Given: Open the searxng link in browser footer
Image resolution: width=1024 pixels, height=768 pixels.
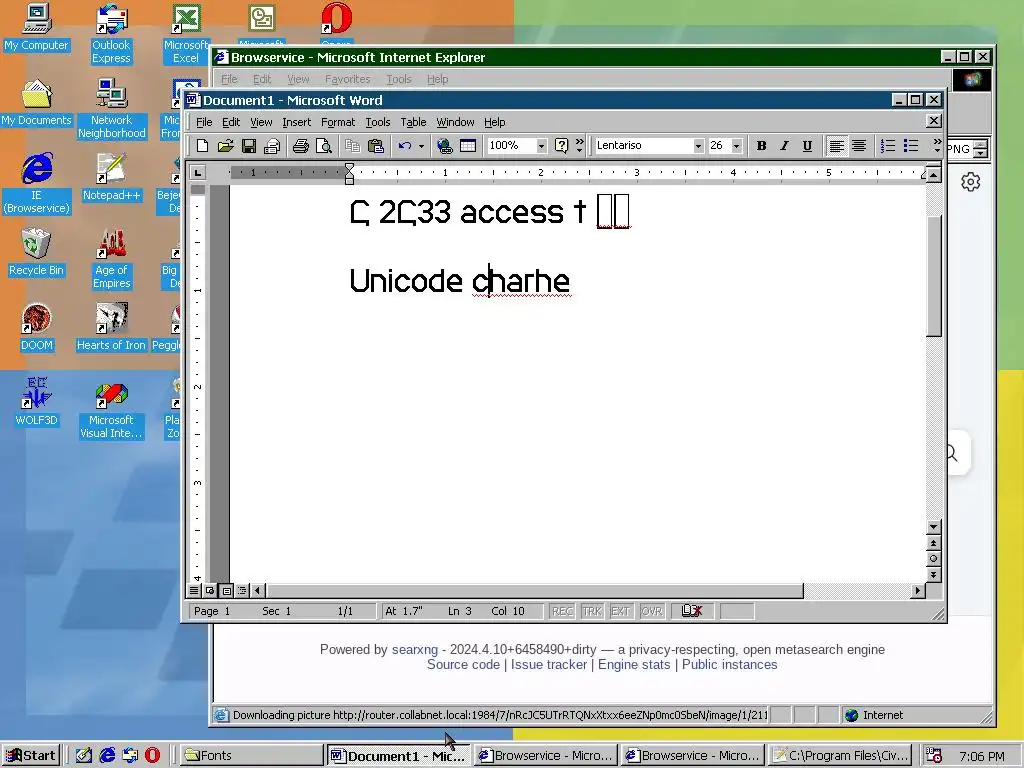Looking at the screenshot, I should (x=415, y=649).
